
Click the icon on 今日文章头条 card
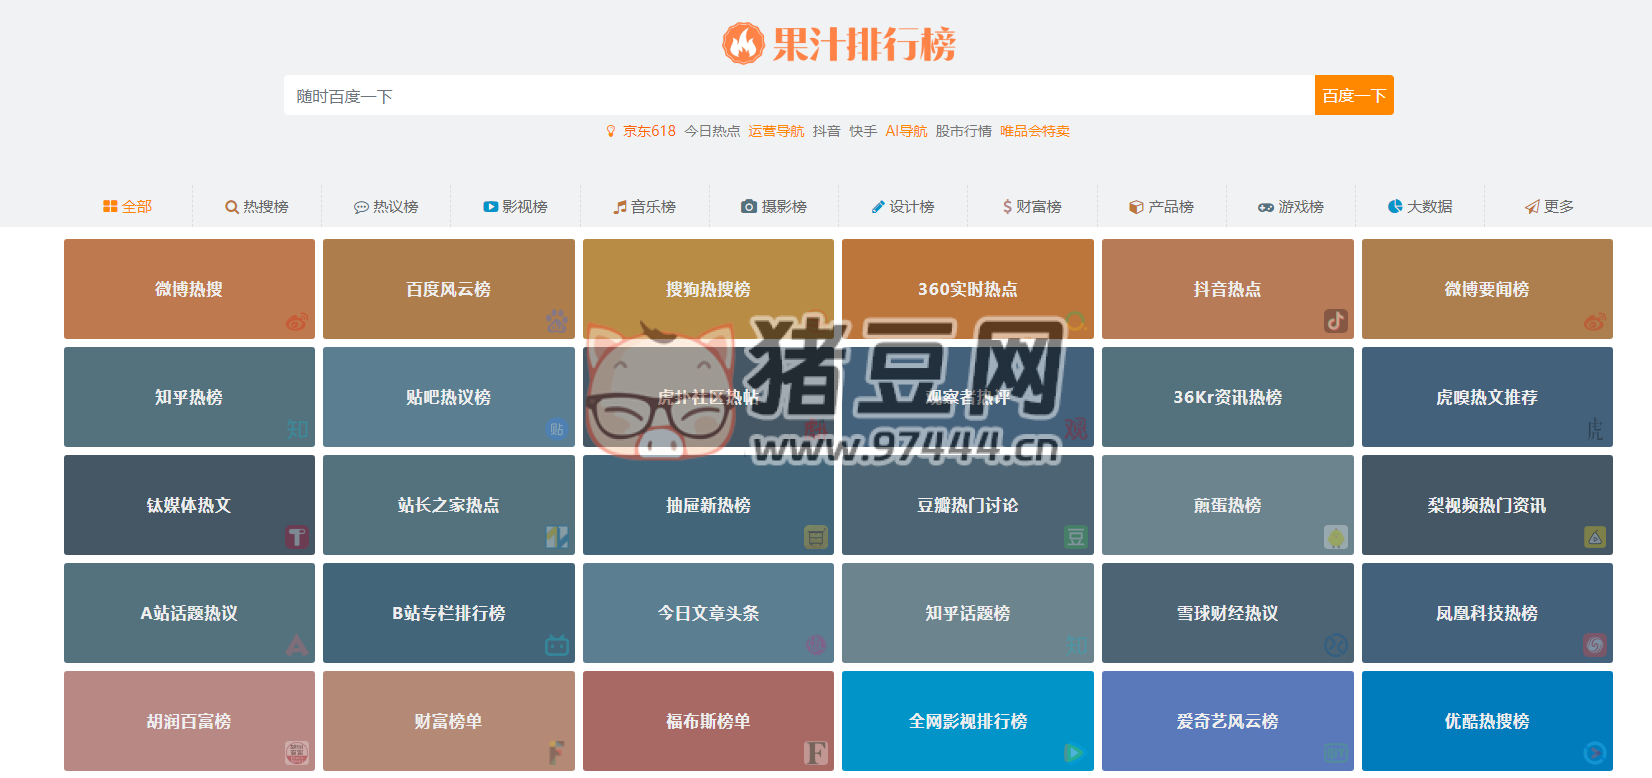tap(816, 645)
